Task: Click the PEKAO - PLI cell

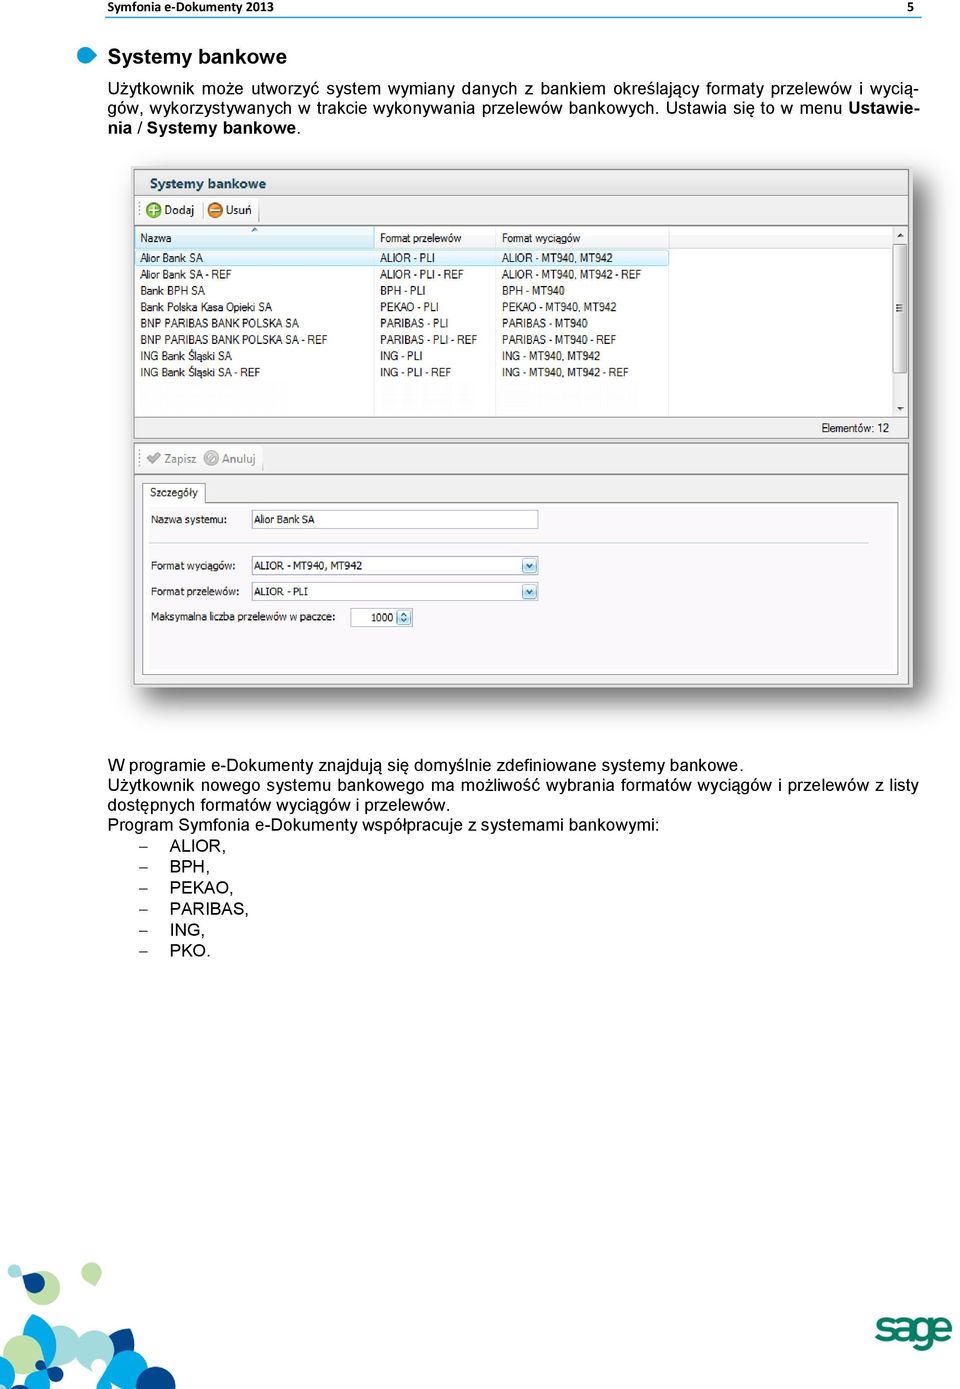Action: pyautogui.click(x=409, y=307)
